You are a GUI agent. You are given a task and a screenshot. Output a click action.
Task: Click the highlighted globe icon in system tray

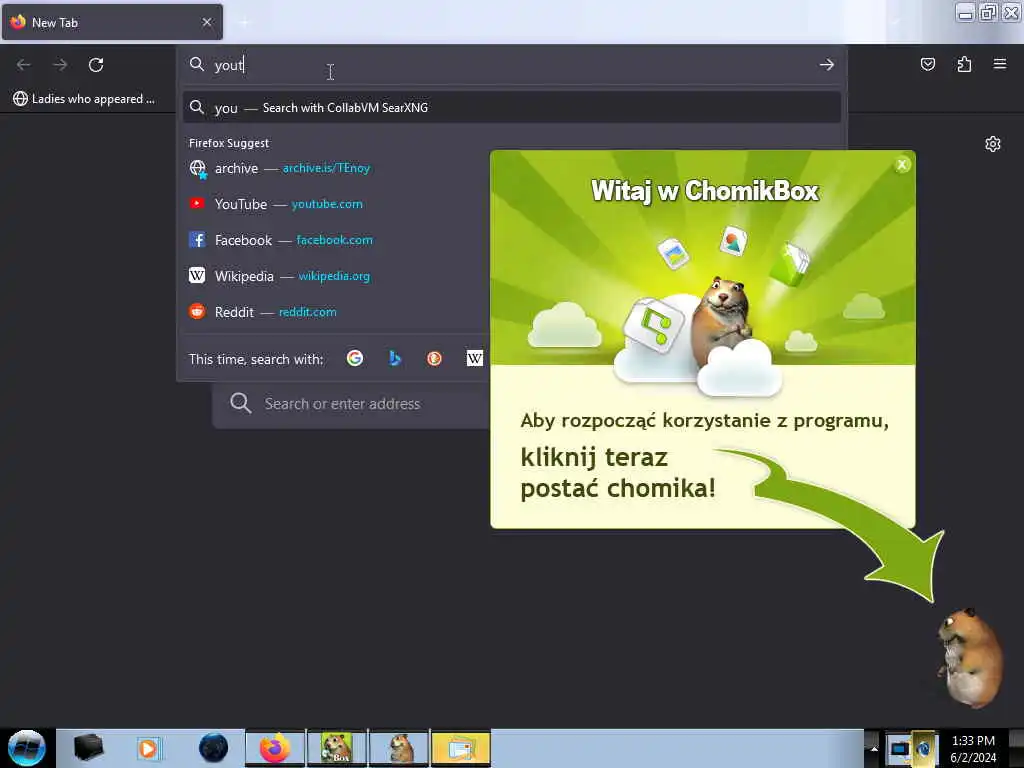click(x=923, y=749)
